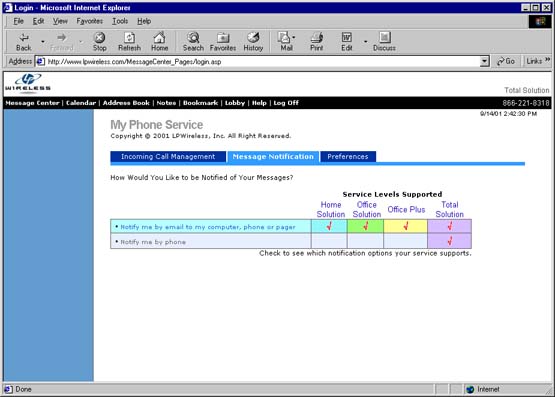Follow the Address Book navigation link
555x397 pixels.
[x=126, y=103]
